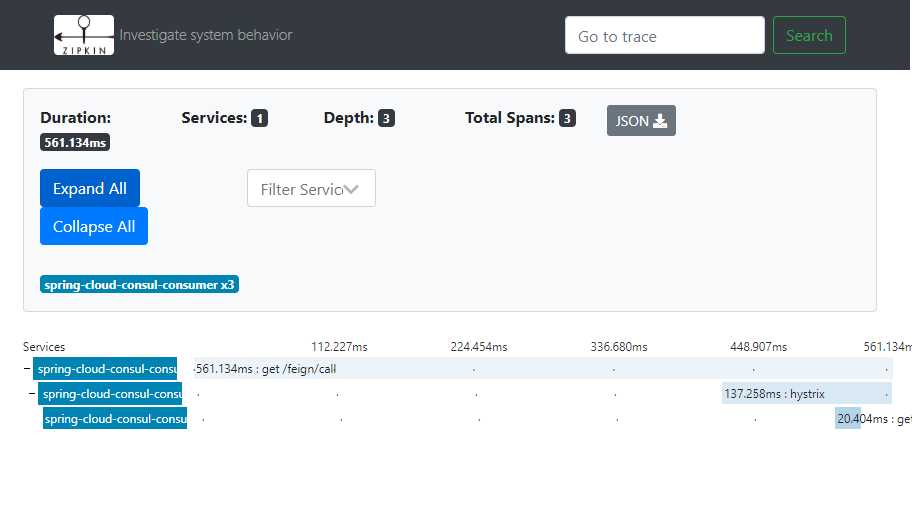Click the Depth count badge
The image size is (912, 532).
click(x=386, y=118)
